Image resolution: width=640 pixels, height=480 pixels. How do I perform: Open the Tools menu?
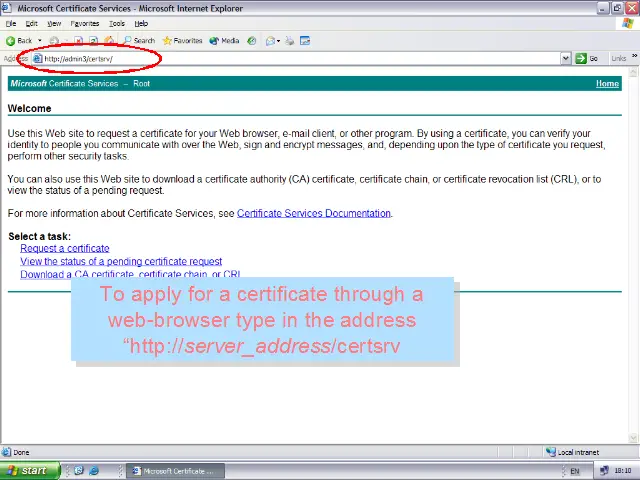[x=117, y=24]
